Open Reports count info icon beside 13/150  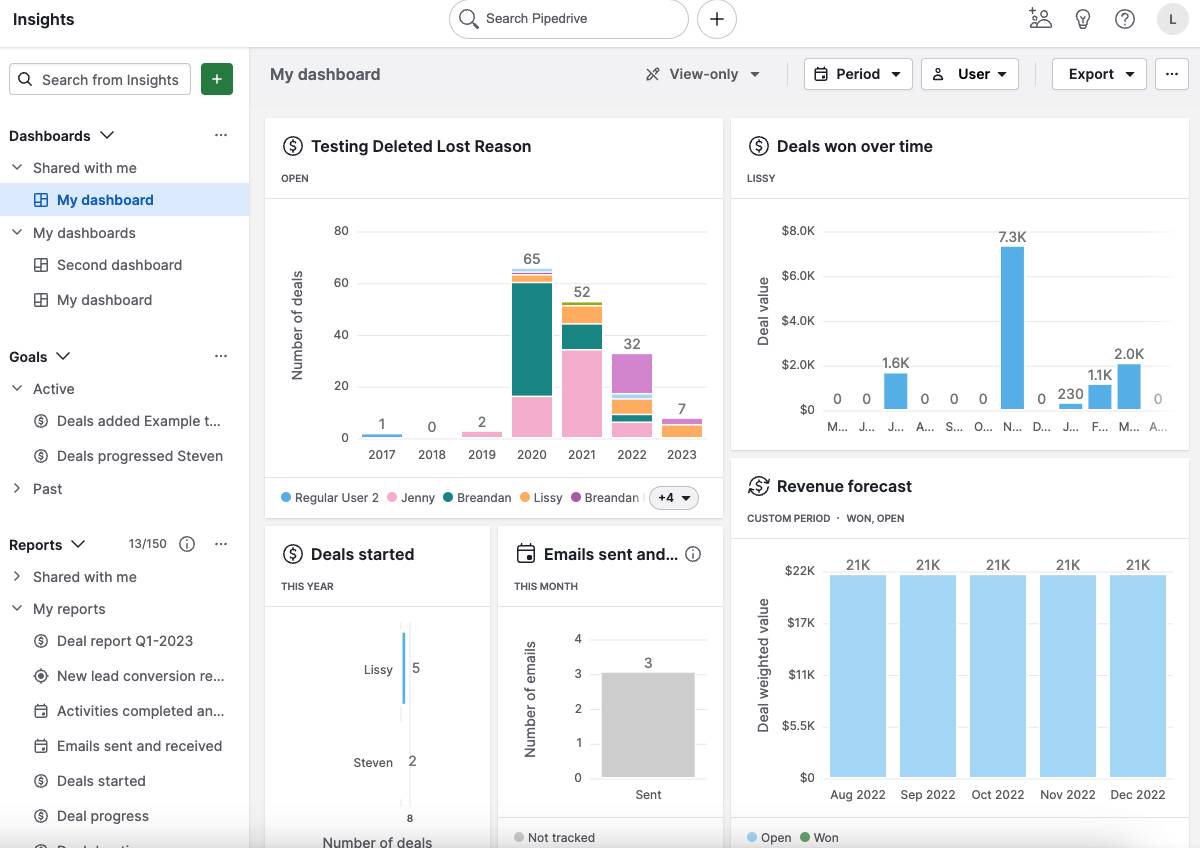coord(187,544)
